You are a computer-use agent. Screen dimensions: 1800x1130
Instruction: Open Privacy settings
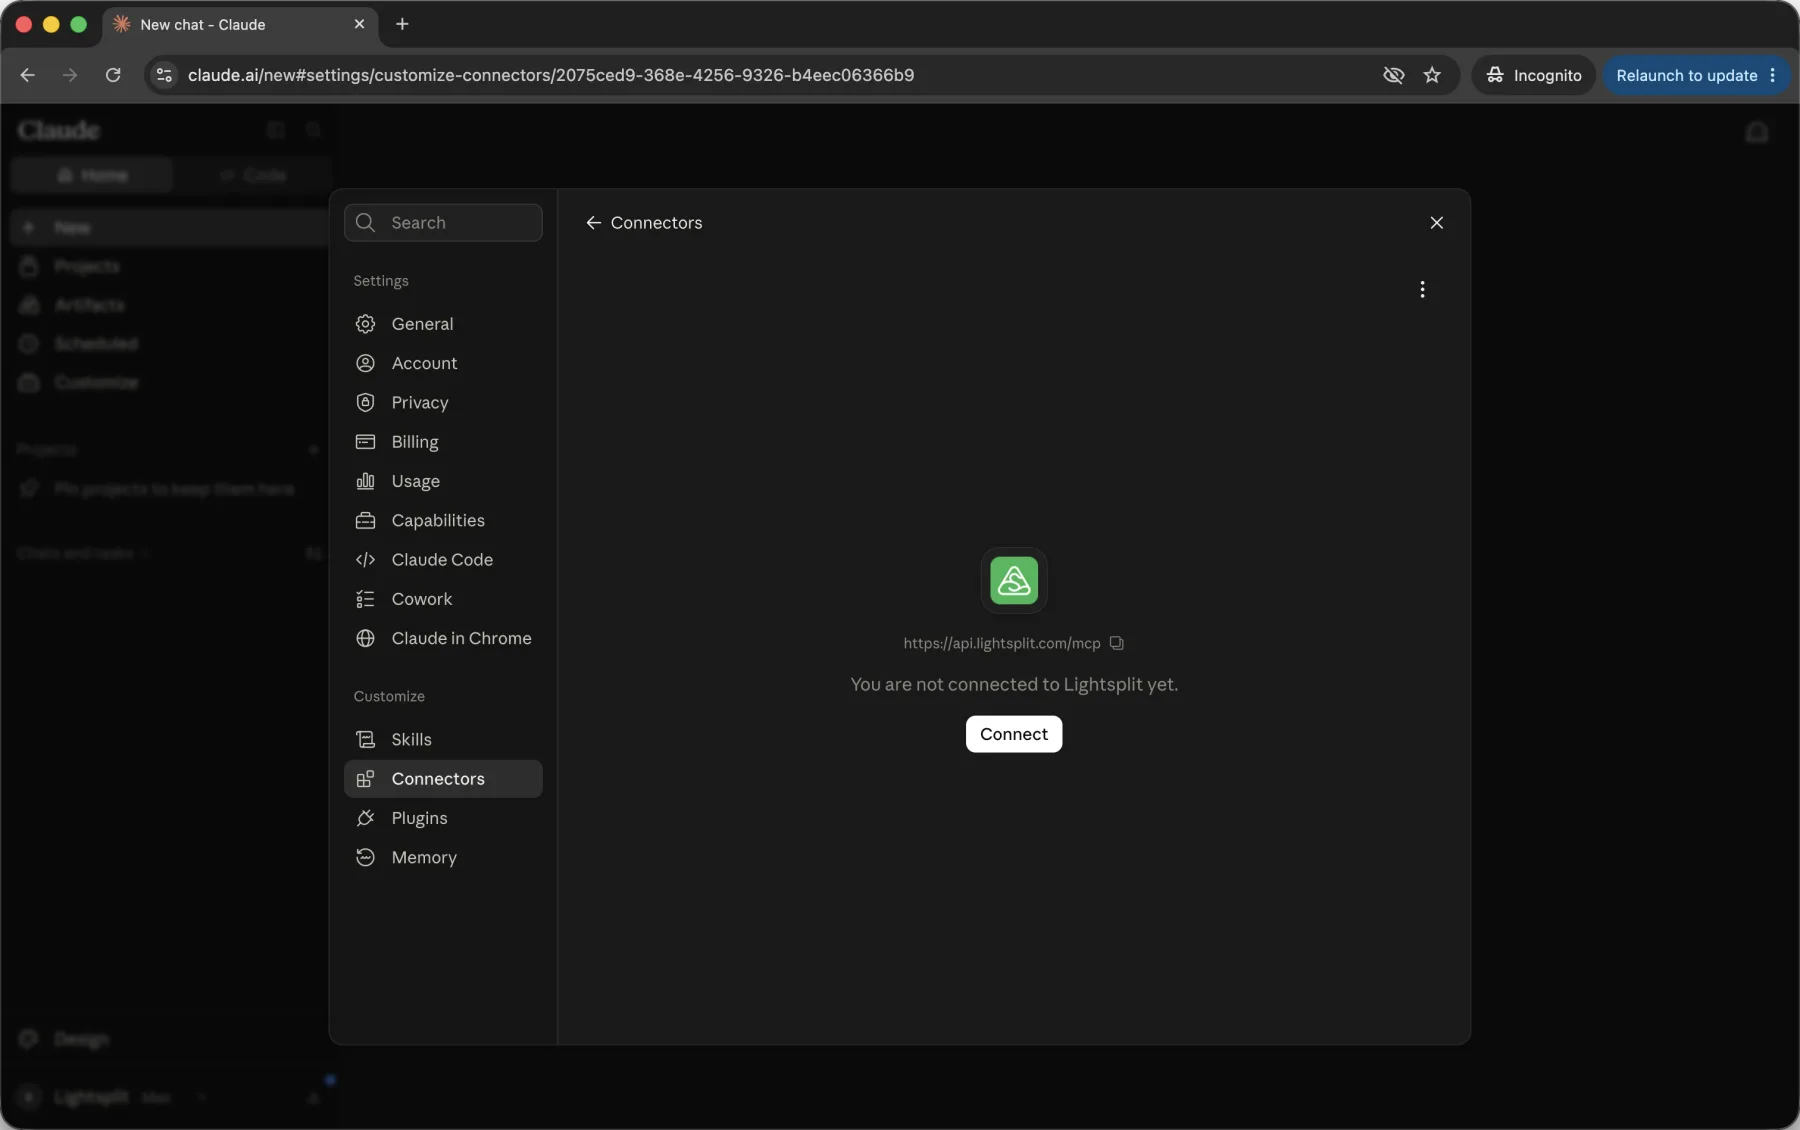coord(443,402)
